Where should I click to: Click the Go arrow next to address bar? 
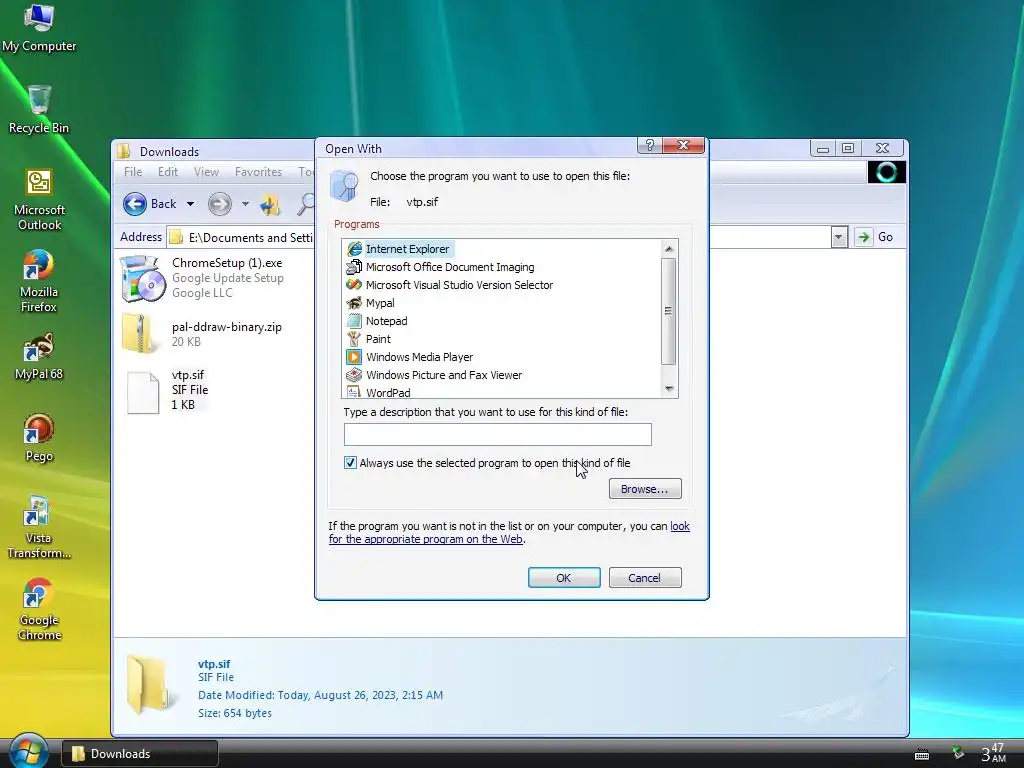click(x=863, y=237)
